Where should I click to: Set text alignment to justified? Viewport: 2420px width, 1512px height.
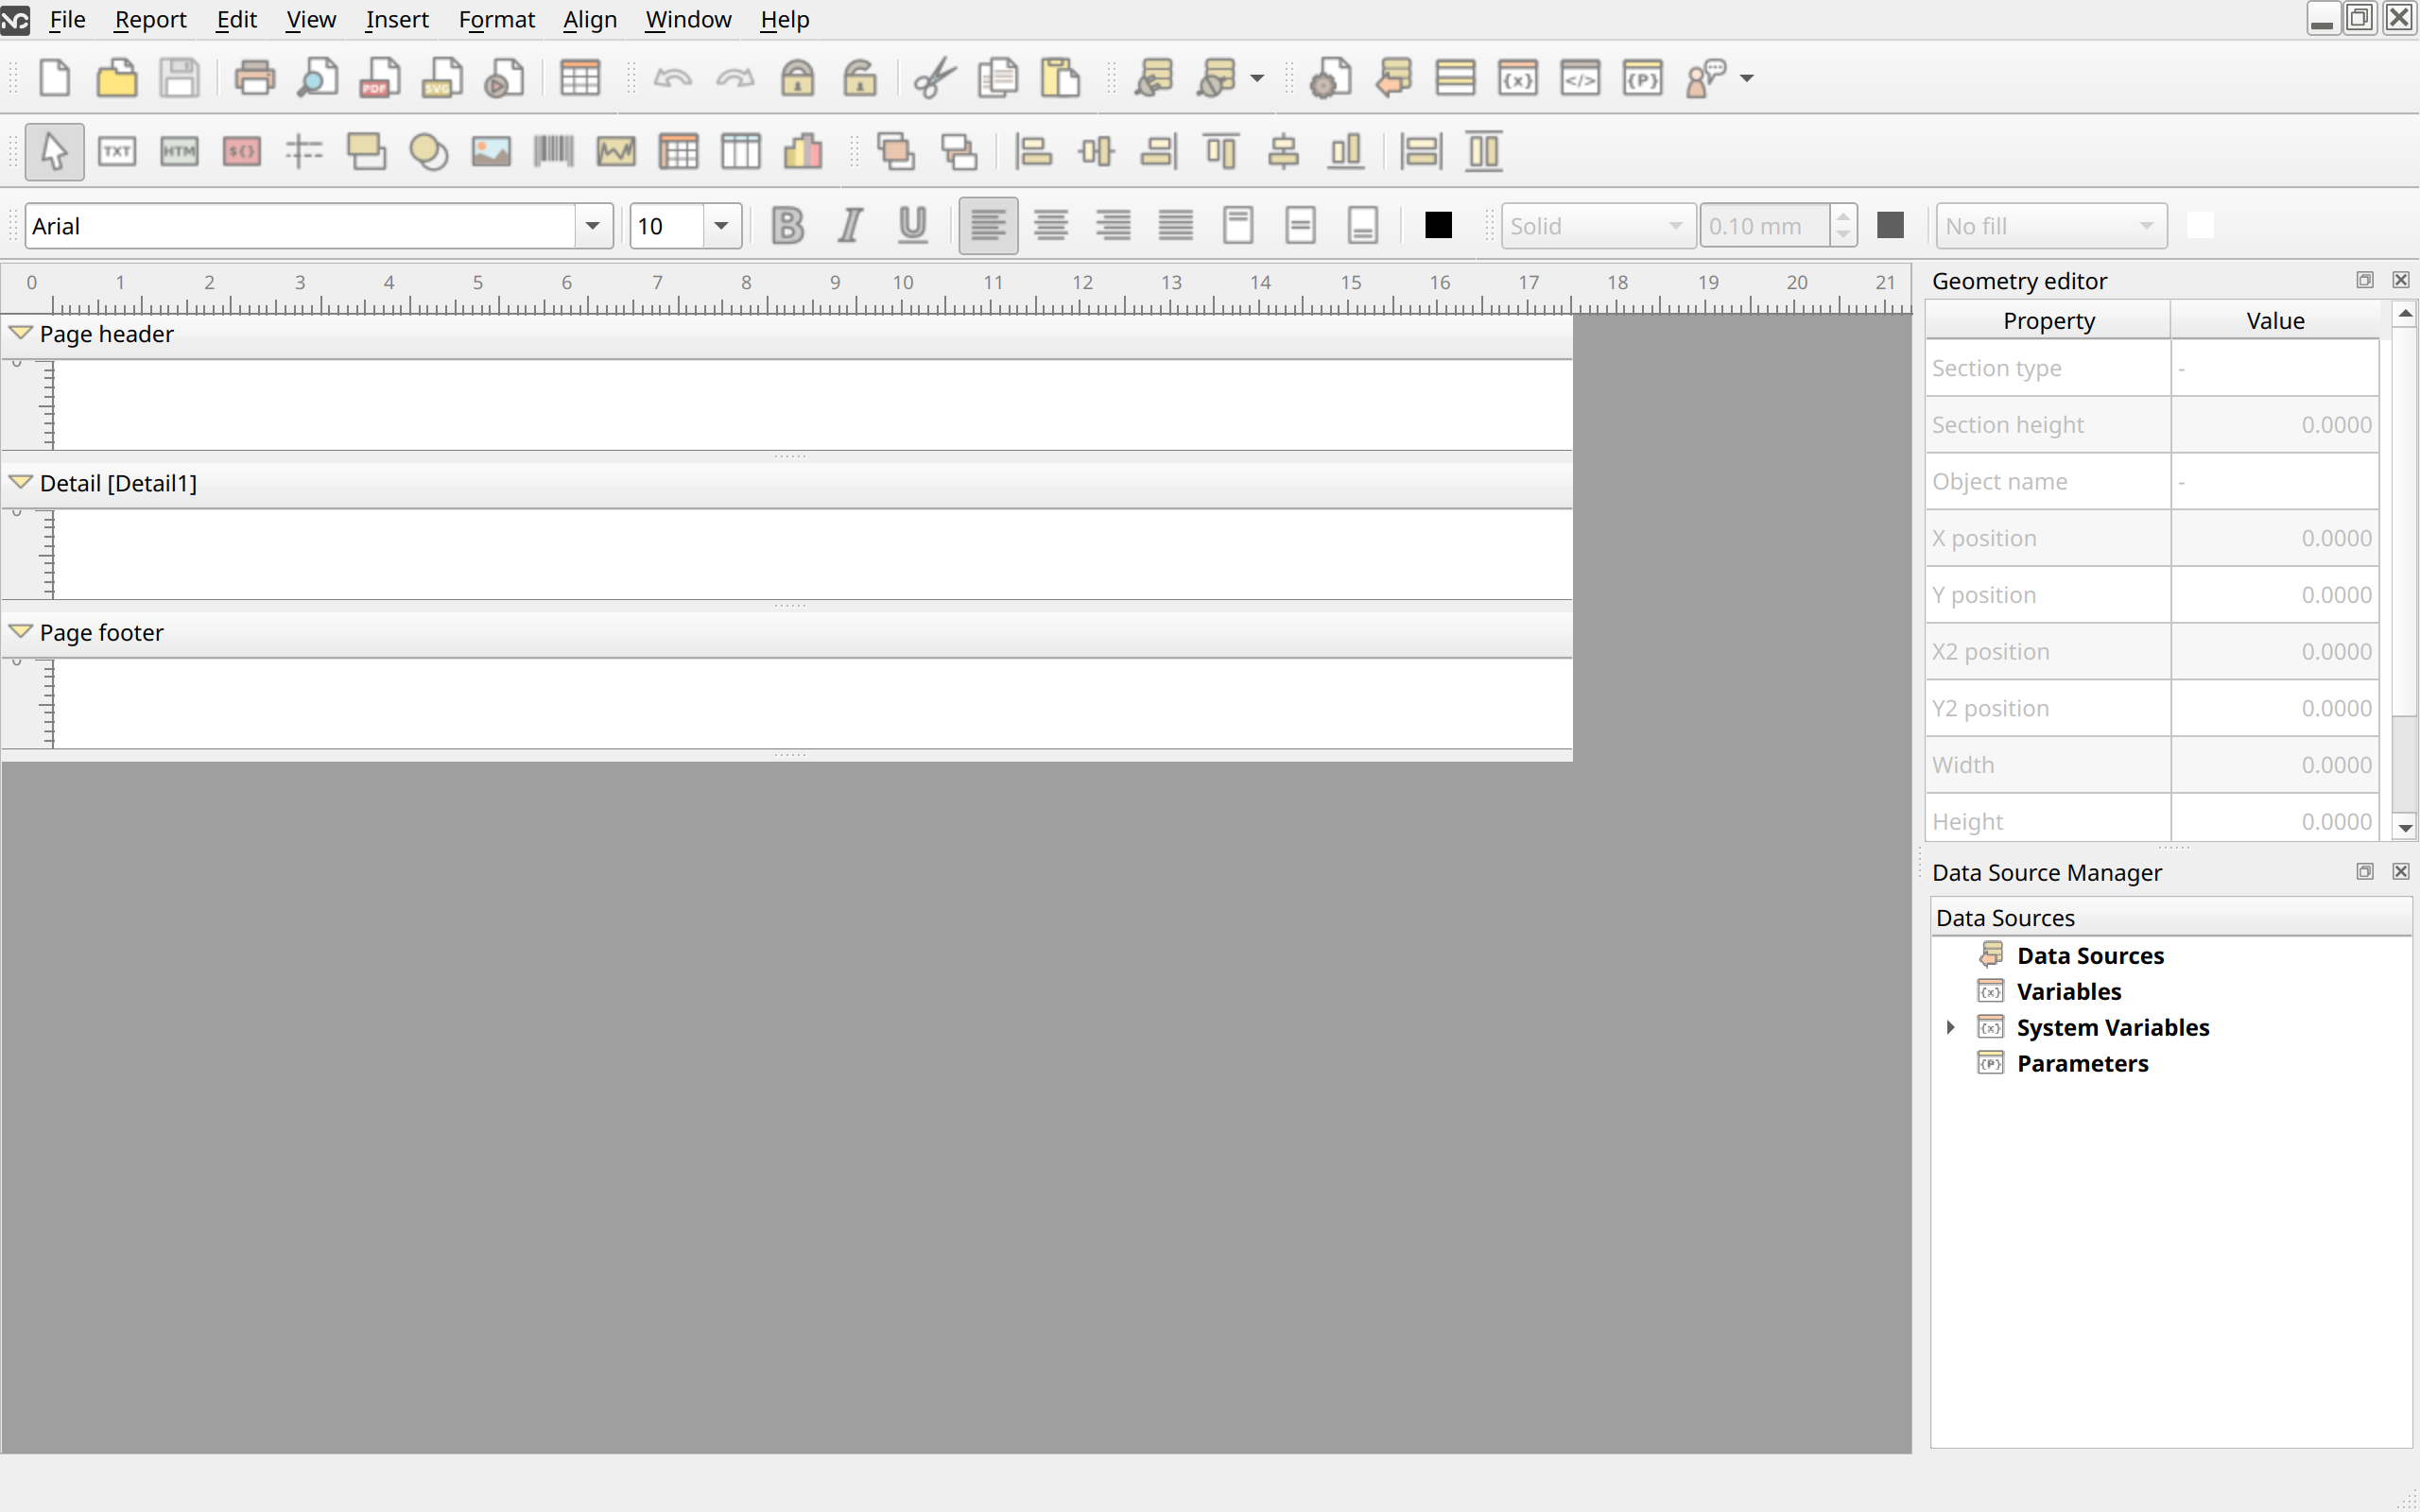coord(1176,225)
